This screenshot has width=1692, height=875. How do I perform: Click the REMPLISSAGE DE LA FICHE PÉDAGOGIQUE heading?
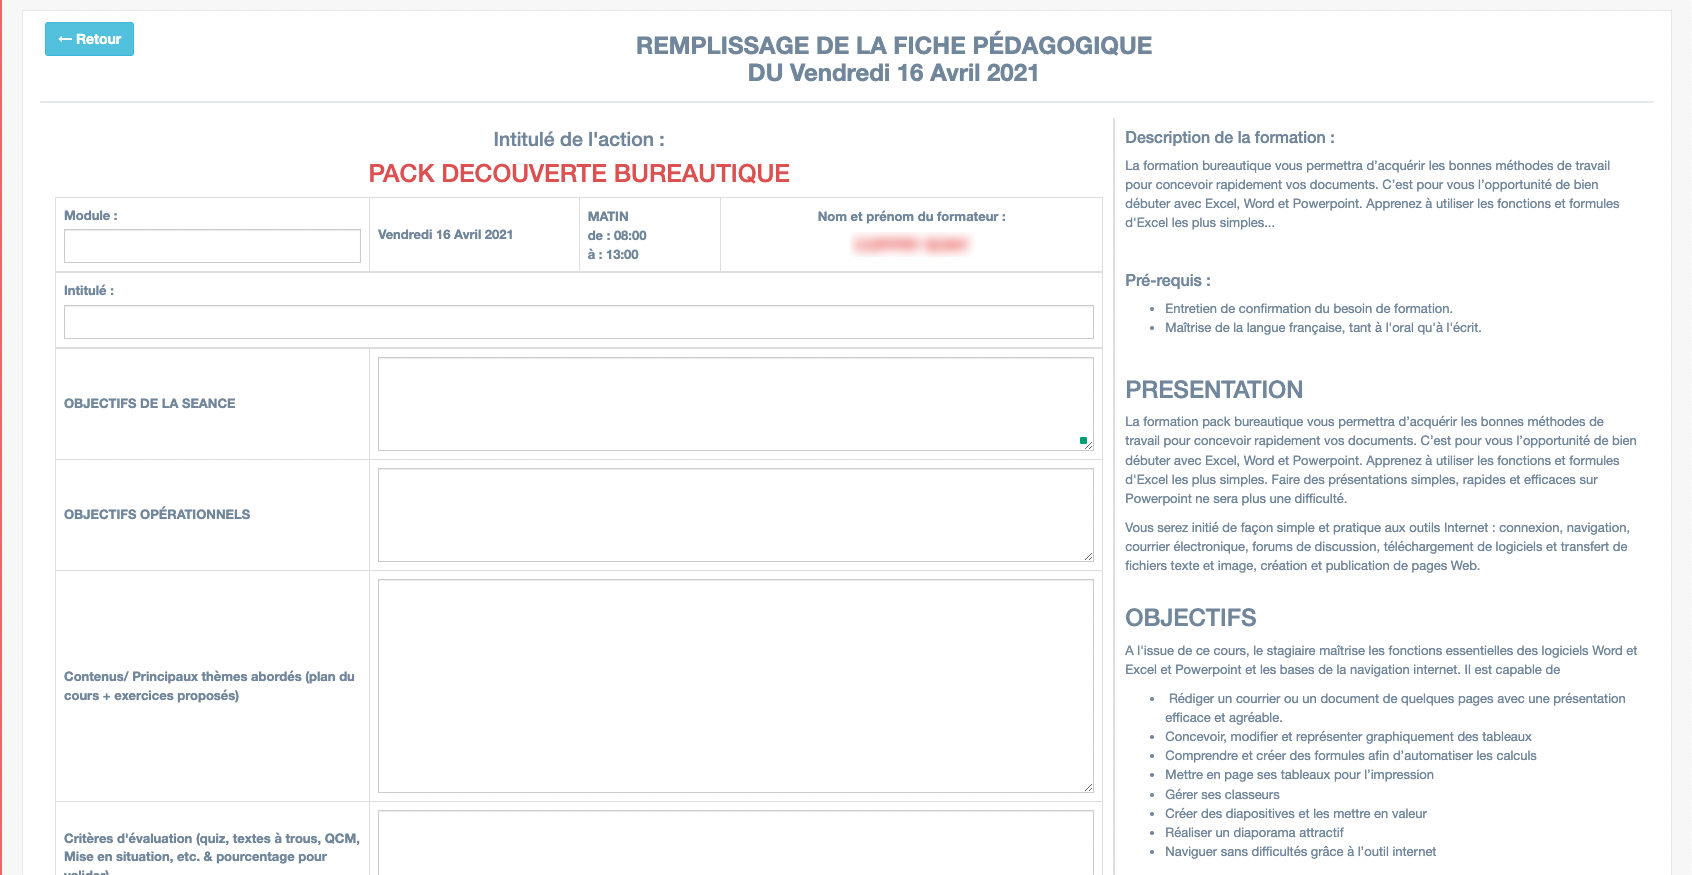coord(893,46)
